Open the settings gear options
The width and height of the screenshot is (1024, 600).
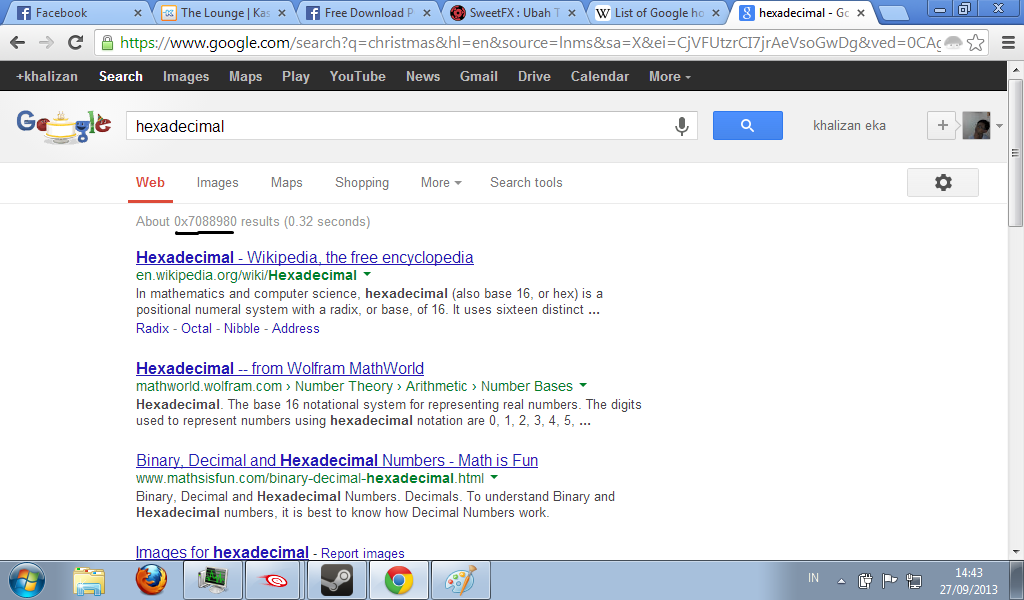[x=942, y=182]
